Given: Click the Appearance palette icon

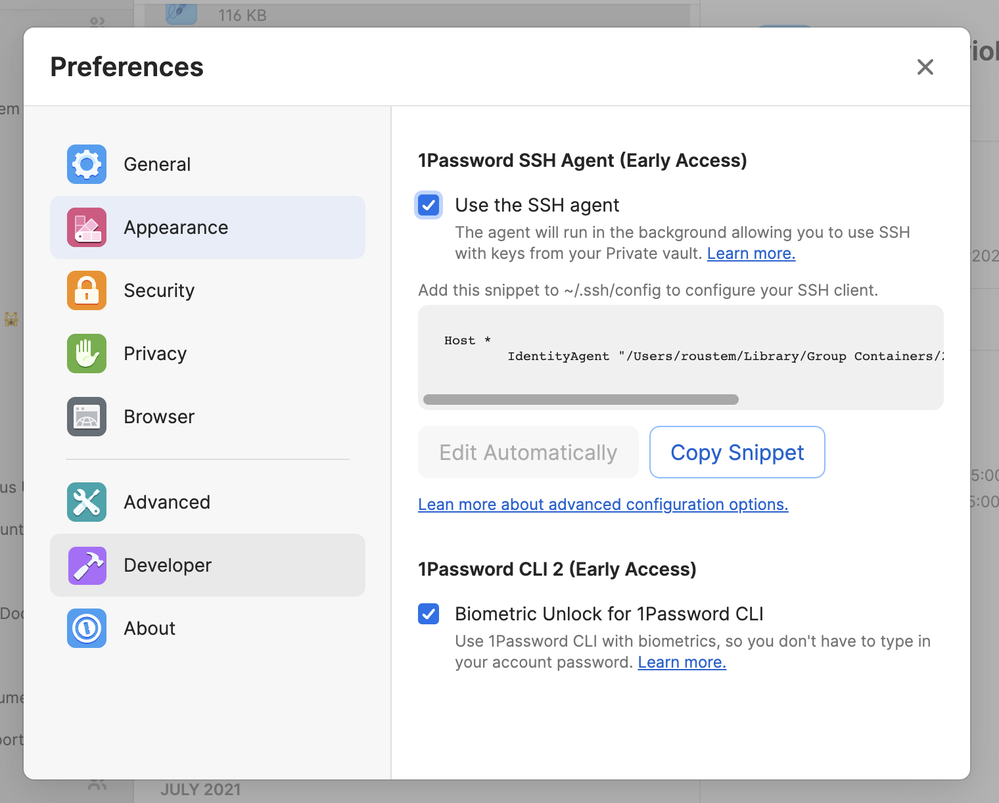Looking at the screenshot, I should pyautogui.click(x=86, y=228).
